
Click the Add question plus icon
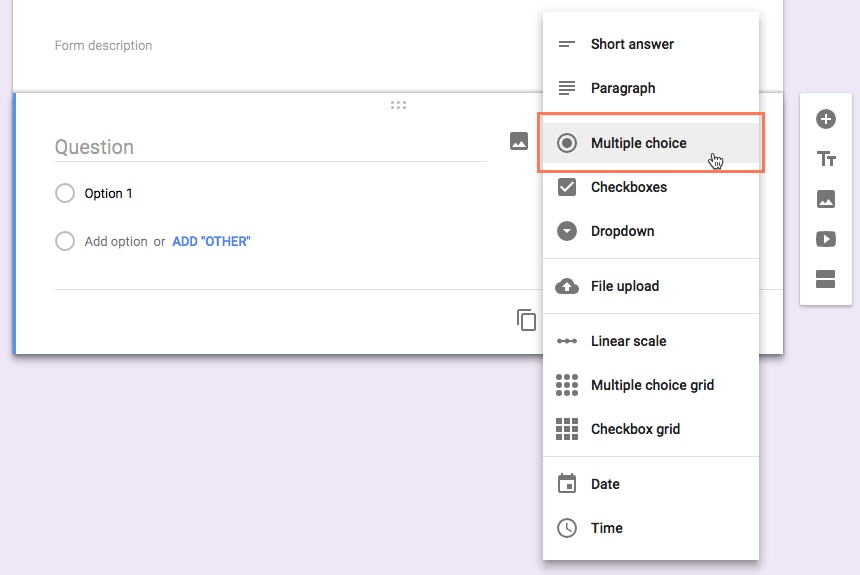pos(826,120)
